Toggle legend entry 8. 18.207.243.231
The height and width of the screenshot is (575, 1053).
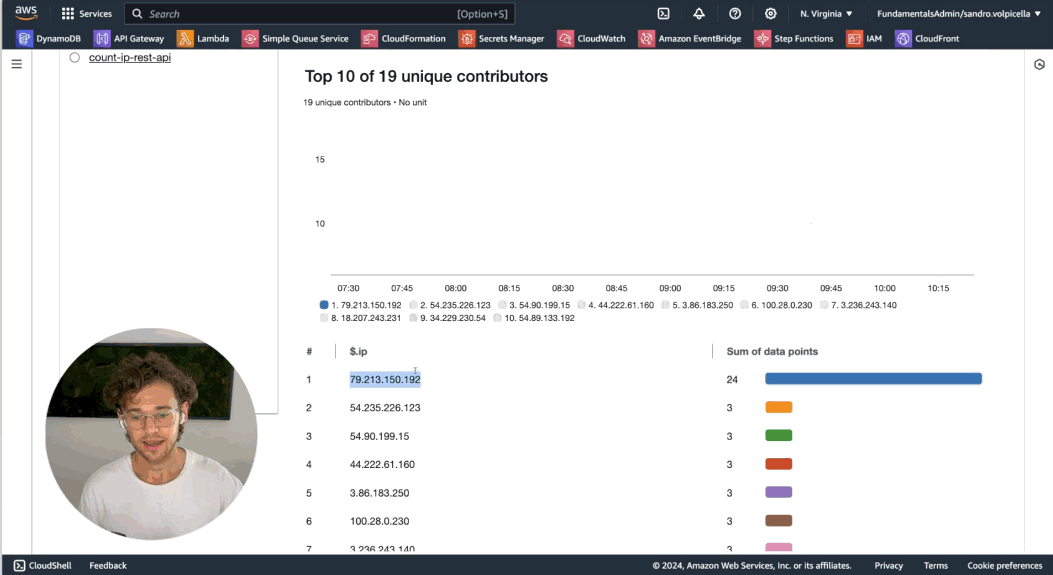[361, 318]
